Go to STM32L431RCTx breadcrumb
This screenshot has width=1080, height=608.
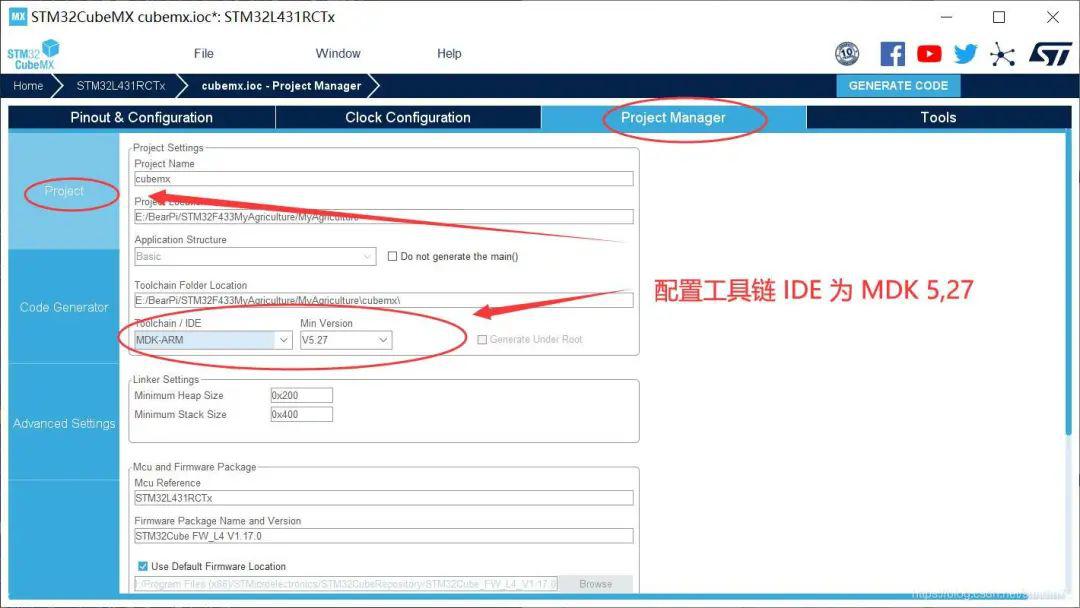pos(121,86)
